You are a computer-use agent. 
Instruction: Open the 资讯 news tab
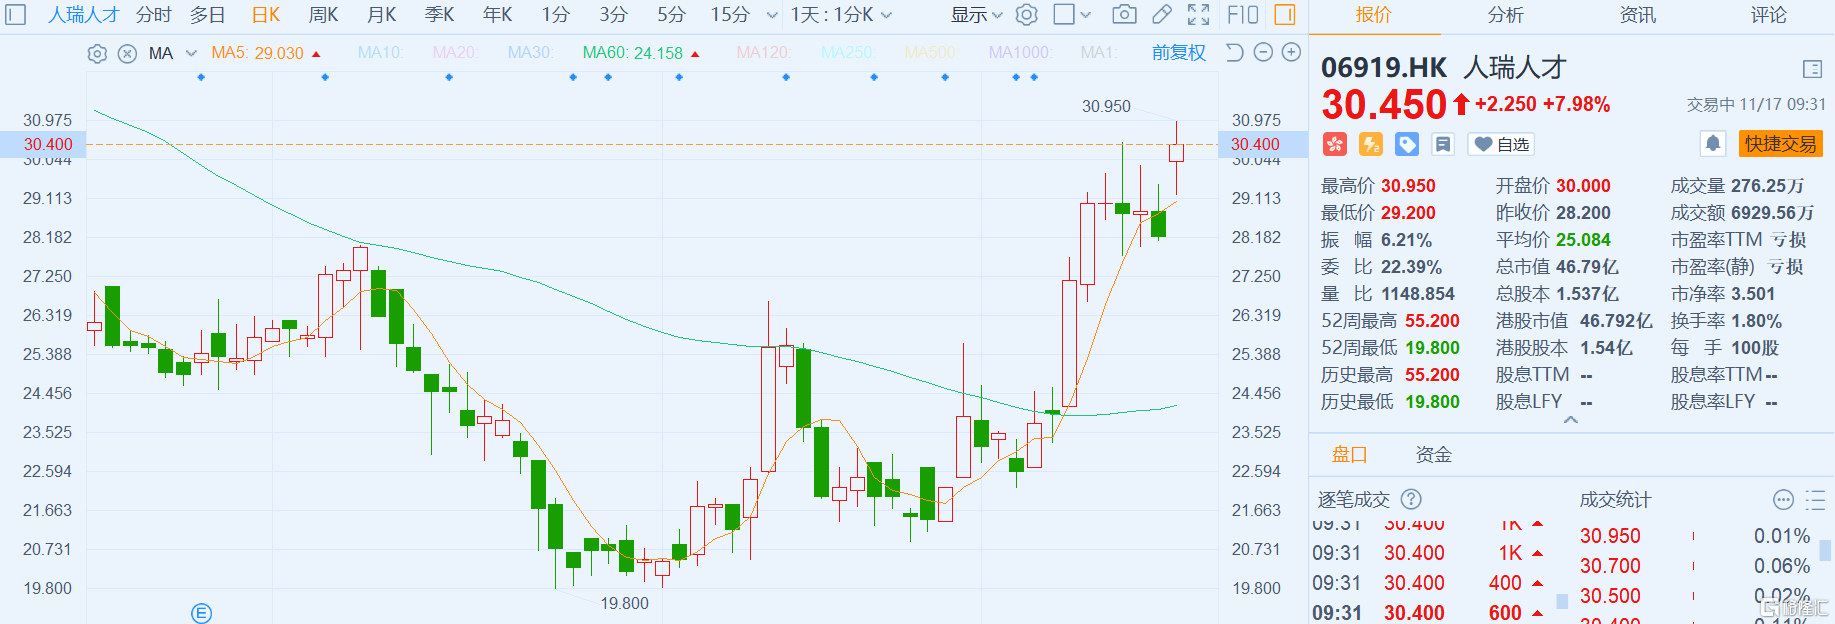1637,15
